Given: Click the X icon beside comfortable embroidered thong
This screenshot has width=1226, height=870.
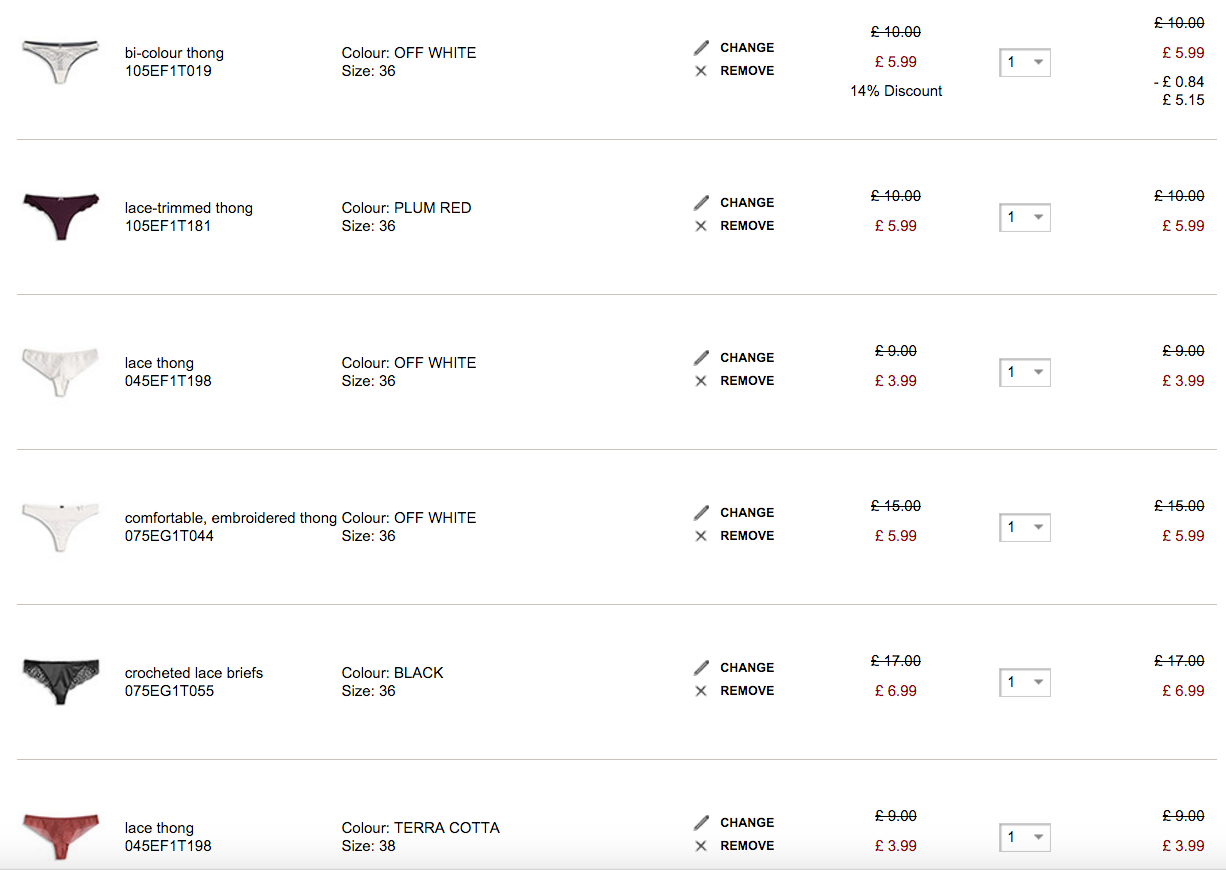Looking at the screenshot, I should click(701, 536).
